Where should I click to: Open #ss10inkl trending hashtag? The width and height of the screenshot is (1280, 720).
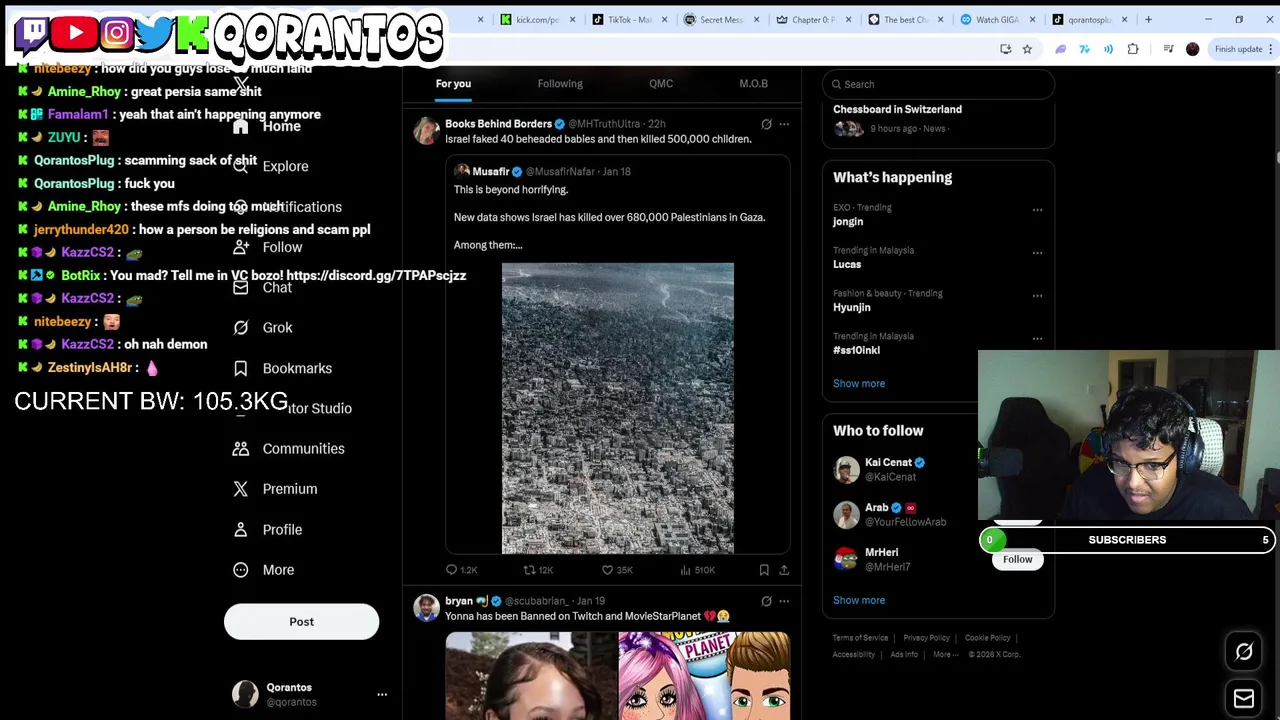(856, 351)
